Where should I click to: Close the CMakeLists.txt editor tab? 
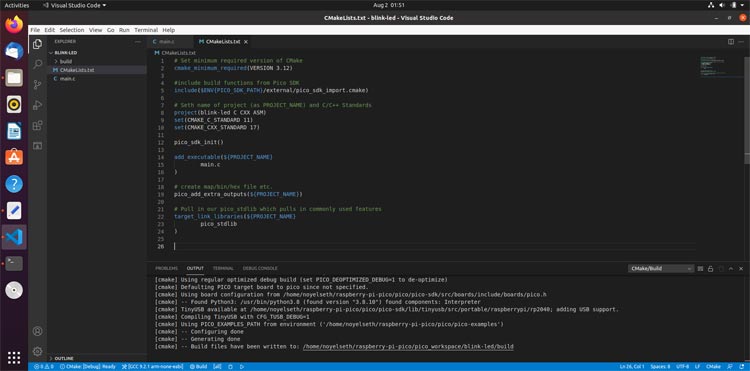point(246,42)
